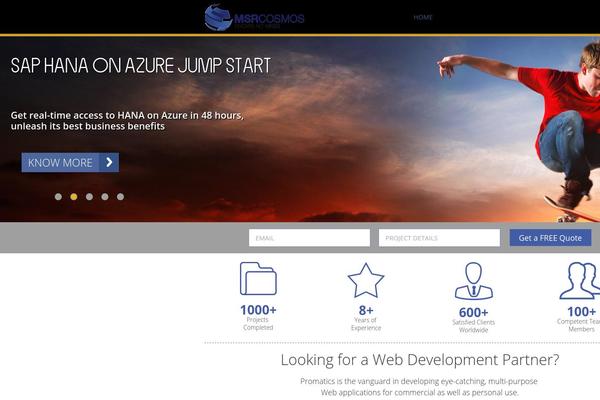Click the businessman icon for satisfied clients
The height and width of the screenshot is (400, 600).
coord(474,281)
